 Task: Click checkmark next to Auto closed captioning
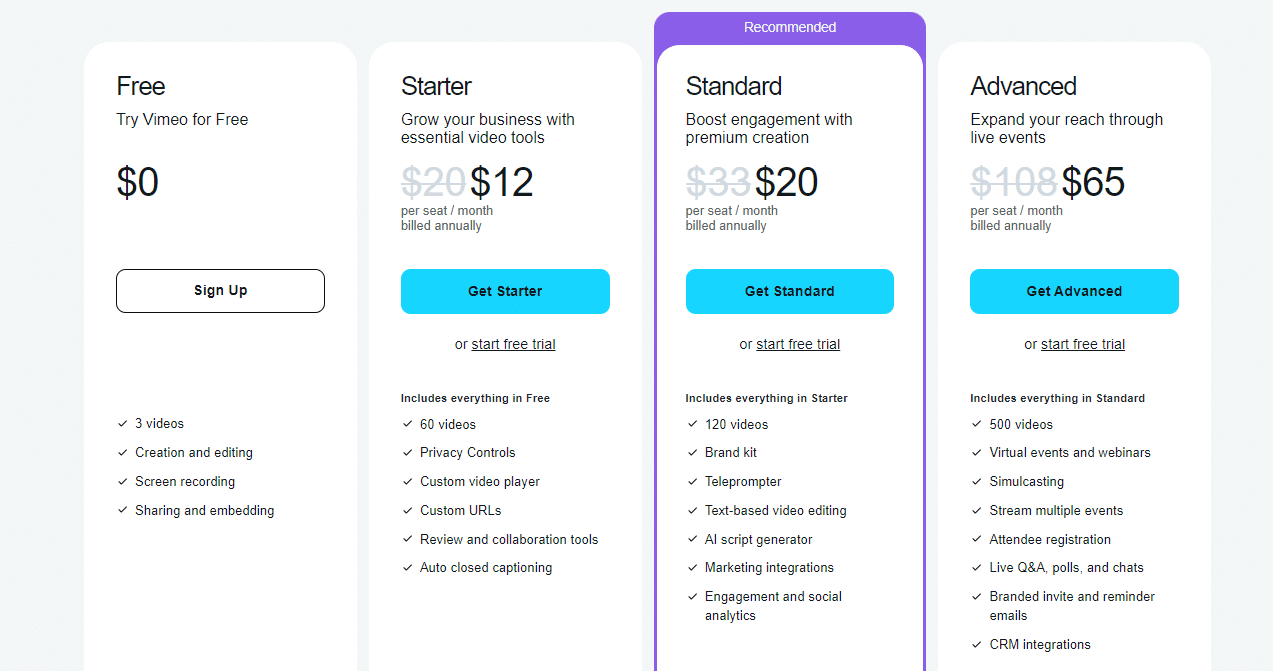tap(408, 567)
